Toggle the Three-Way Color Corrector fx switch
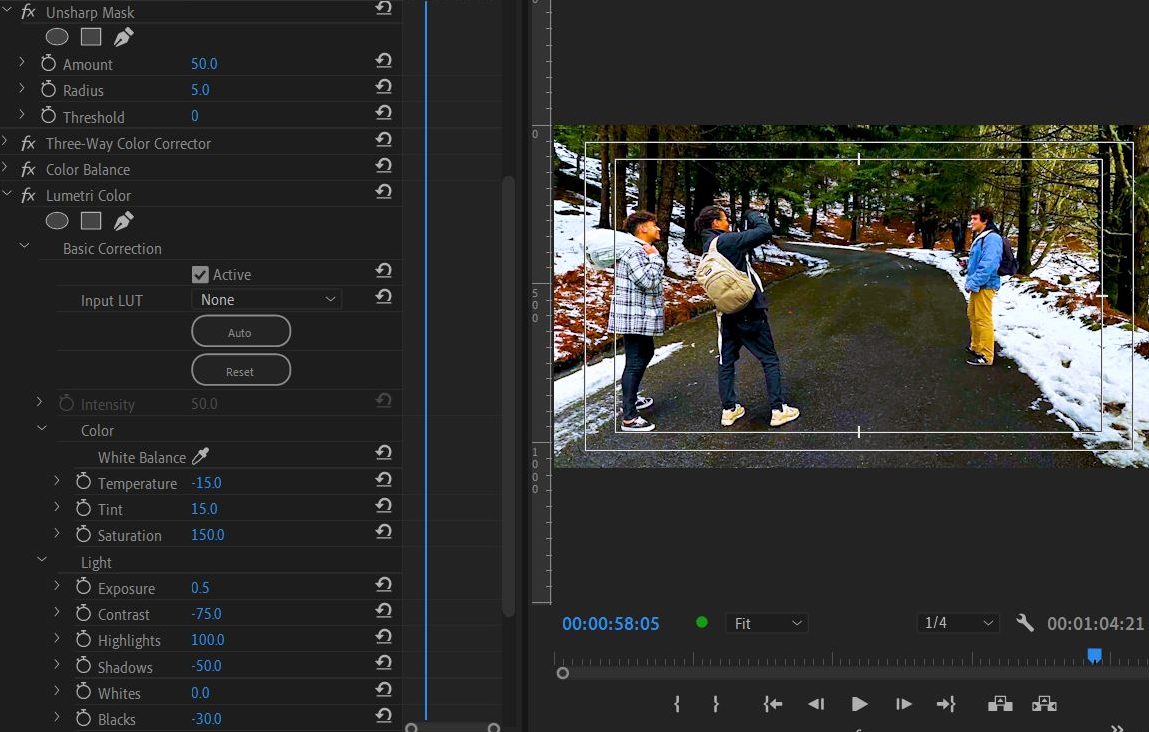1149x732 pixels. 28,143
